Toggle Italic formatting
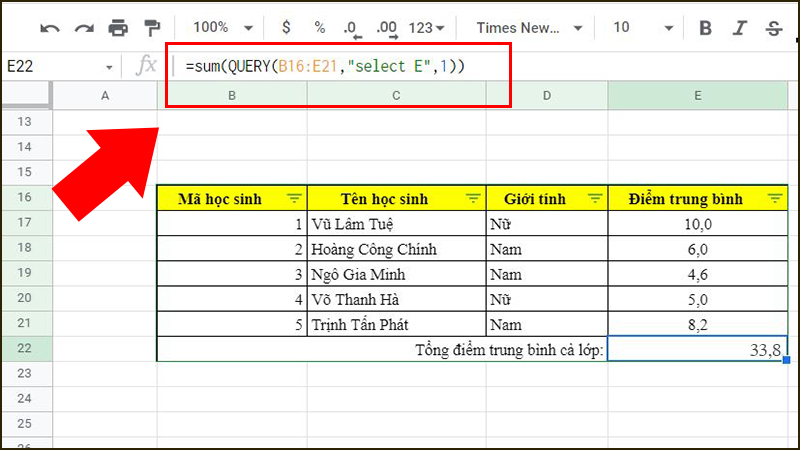 tap(739, 28)
